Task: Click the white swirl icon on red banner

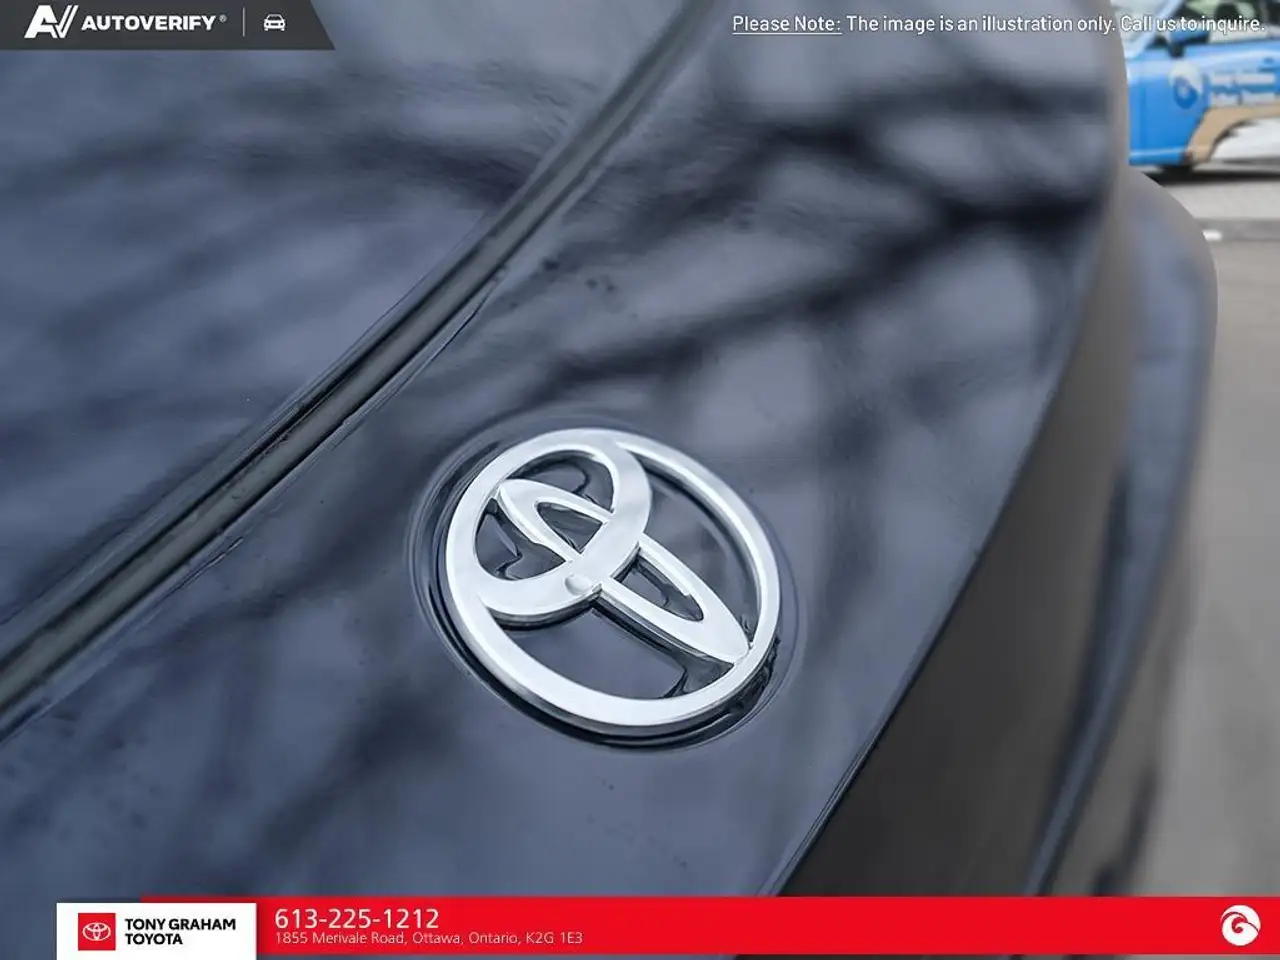Action: click(1240, 926)
